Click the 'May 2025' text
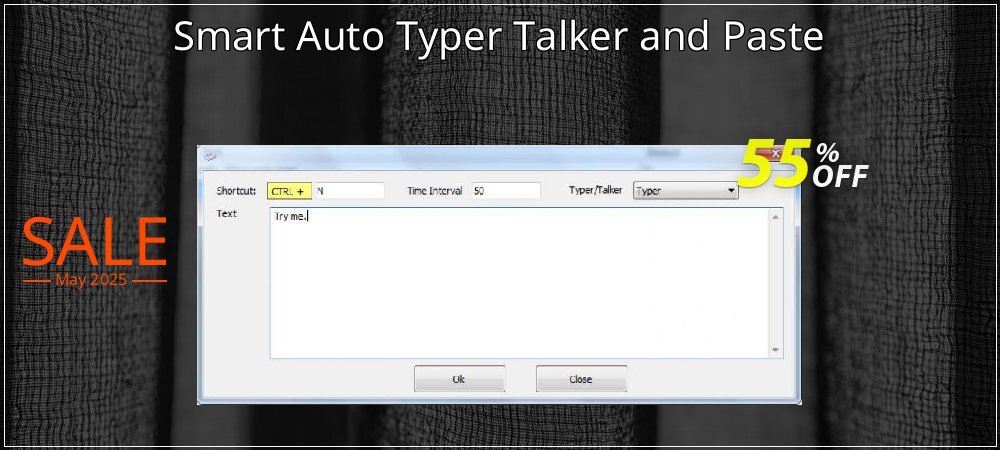1000x450 pixels. tap(91, 280)
